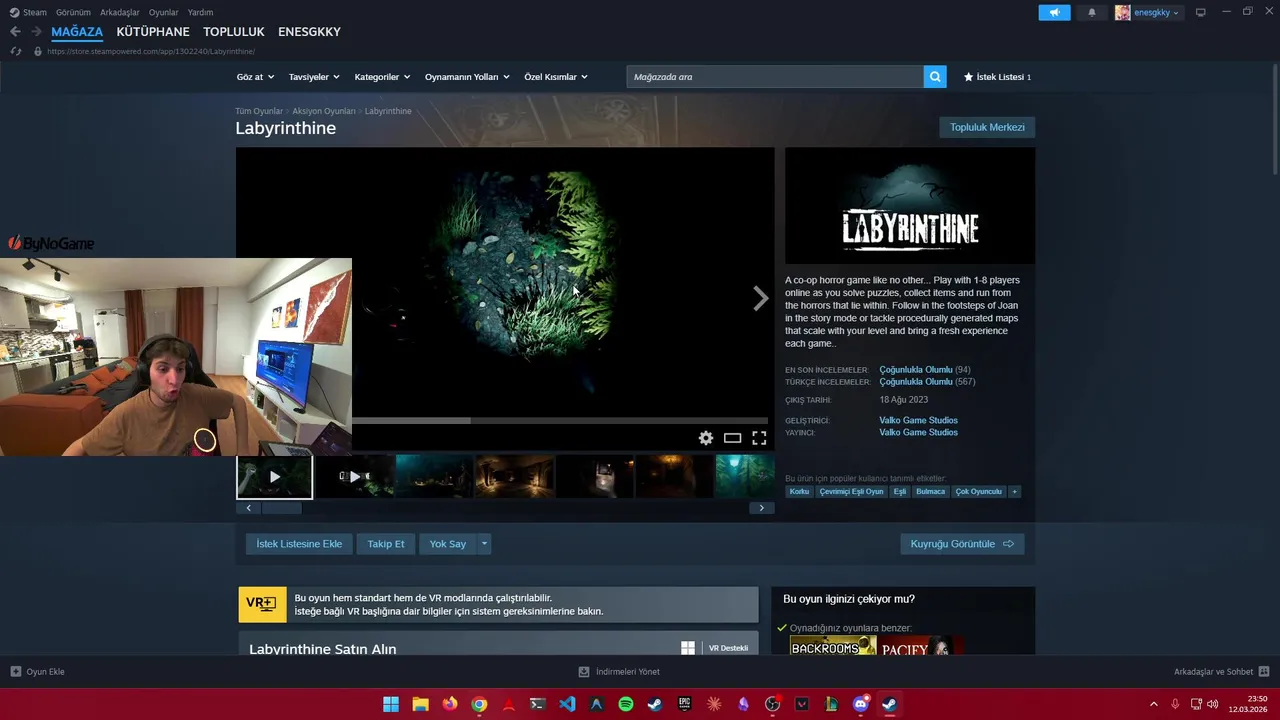Switch the trailer to fullscreen
This screenshot has width=1280, height=720.
759,438
